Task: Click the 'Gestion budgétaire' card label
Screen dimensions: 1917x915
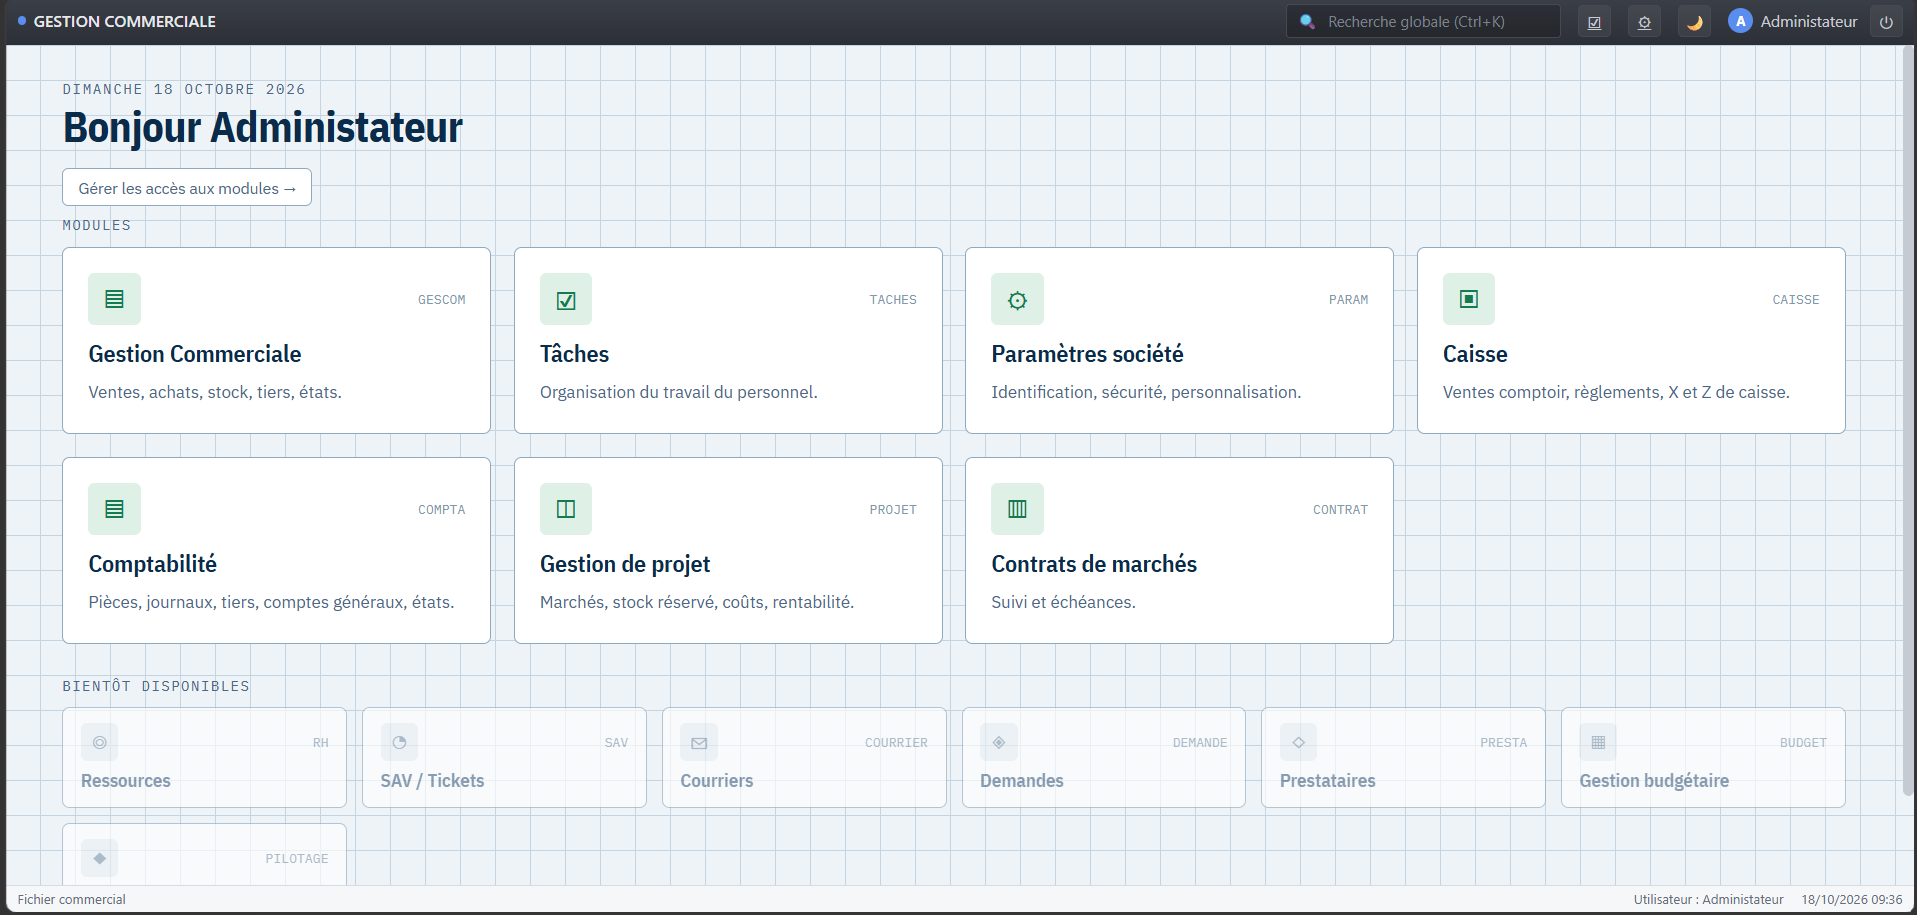Action: (1654, 781)
